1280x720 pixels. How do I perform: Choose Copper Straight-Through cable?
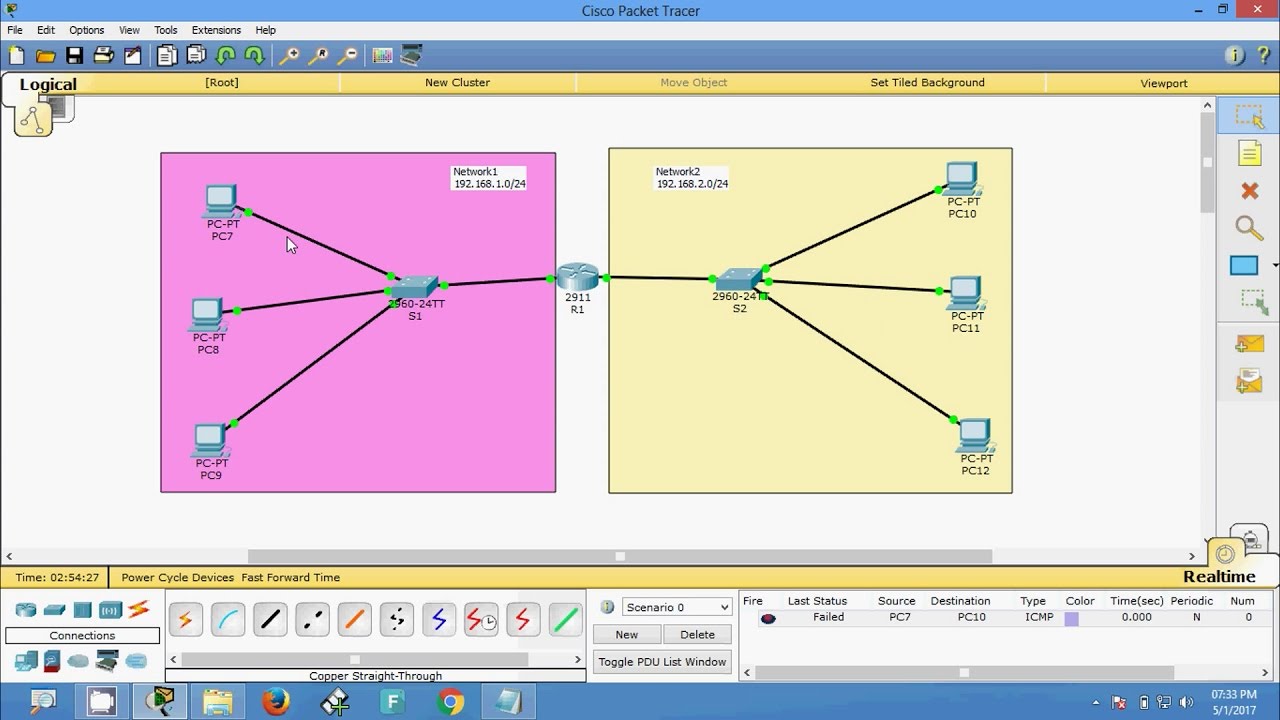(270, 620)
